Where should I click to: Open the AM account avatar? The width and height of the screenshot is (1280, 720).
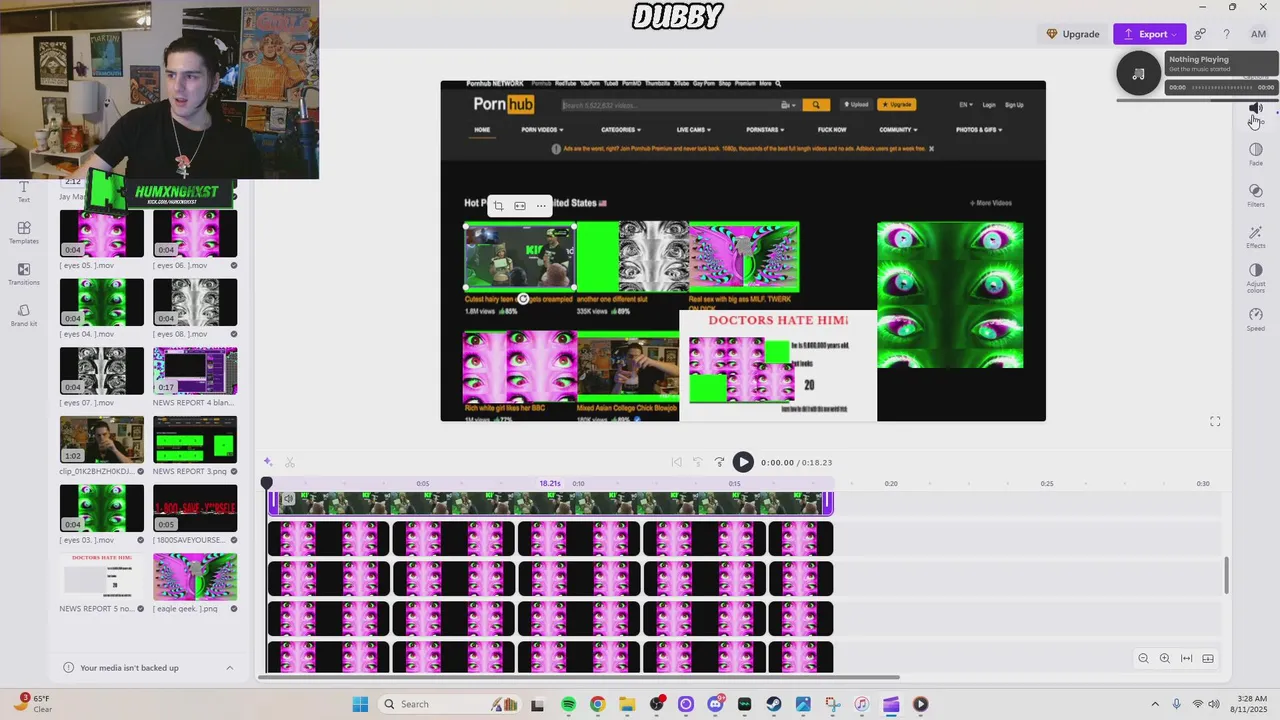(x=1258, y=34)
